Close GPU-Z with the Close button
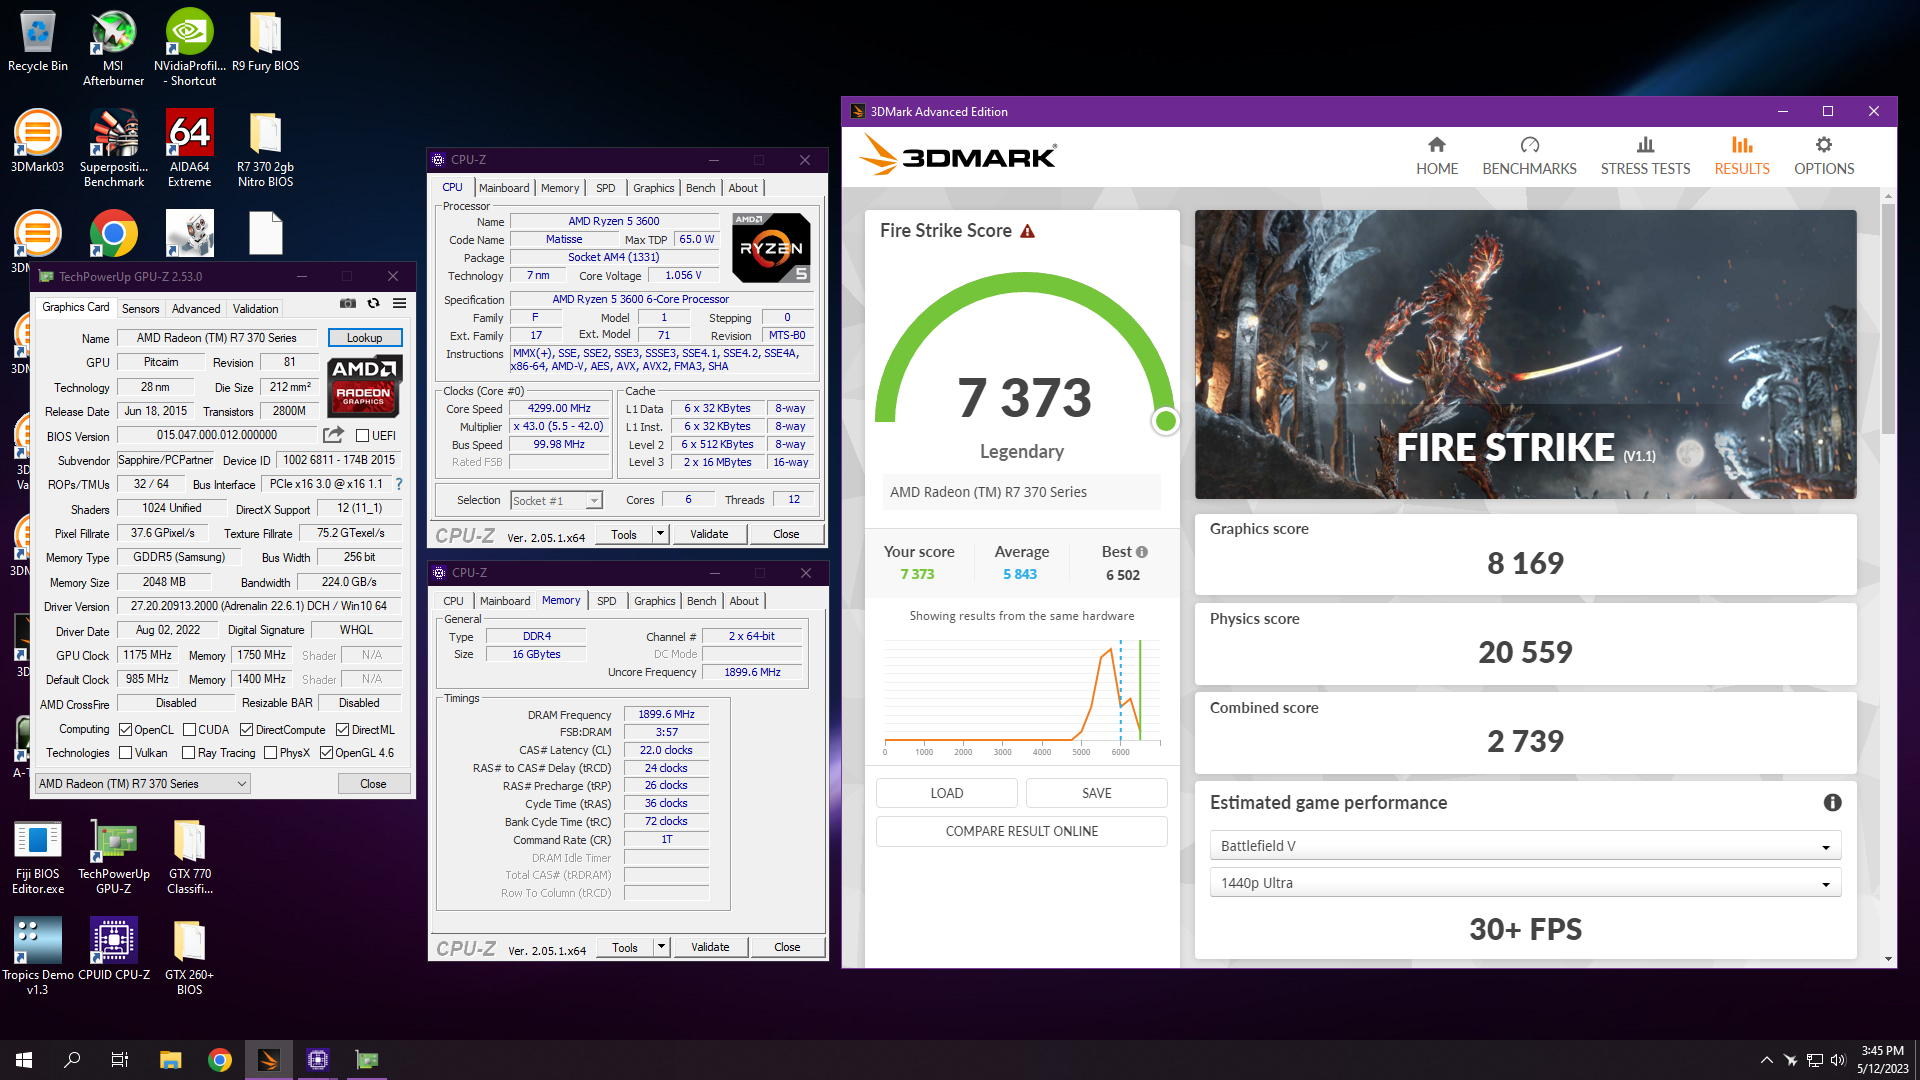This screenshot has width=1920, height=1080. [x=374, y=784]
